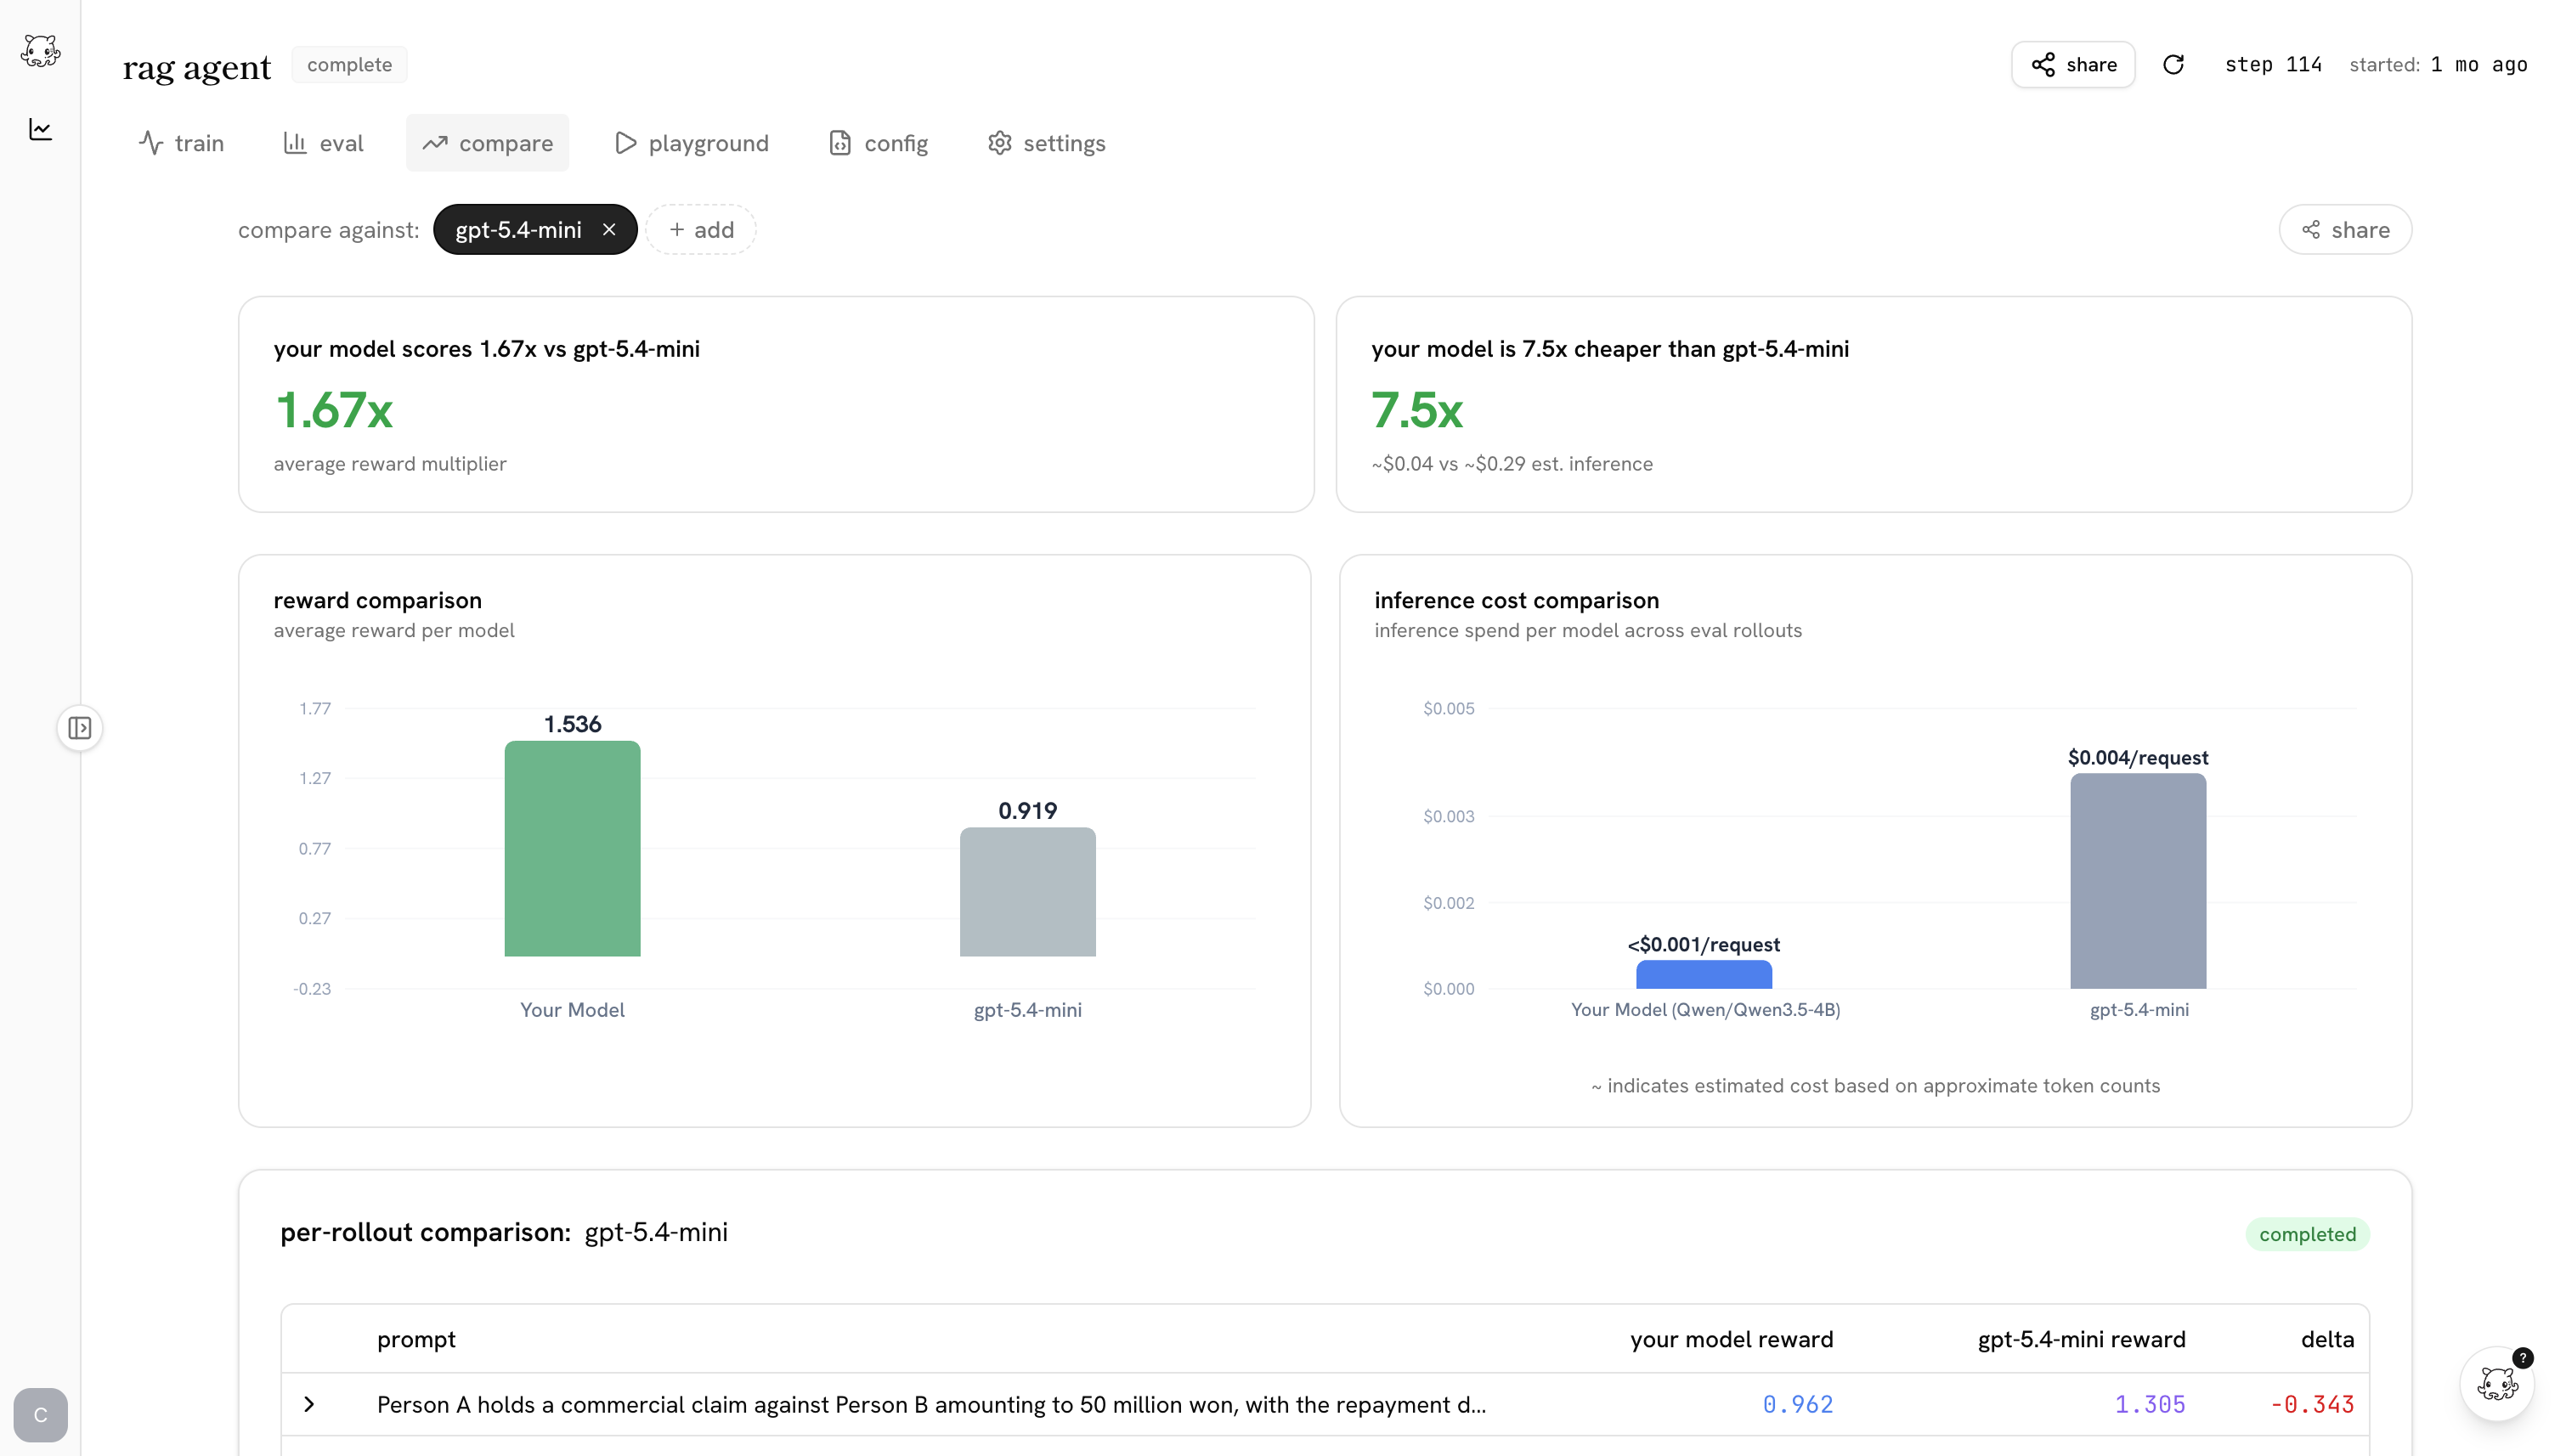2566x1456 pixels.
Task: Remove gpt-5.4-mini from comparison
Action: click(609, 230)
